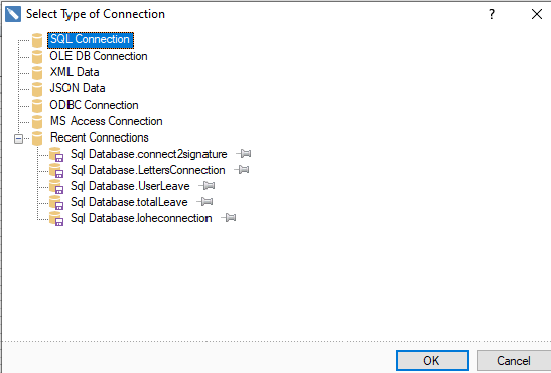Select Sql Database.LettersConnection entry
Viewport: 551px width, 373px height.
tap(148, 170)
